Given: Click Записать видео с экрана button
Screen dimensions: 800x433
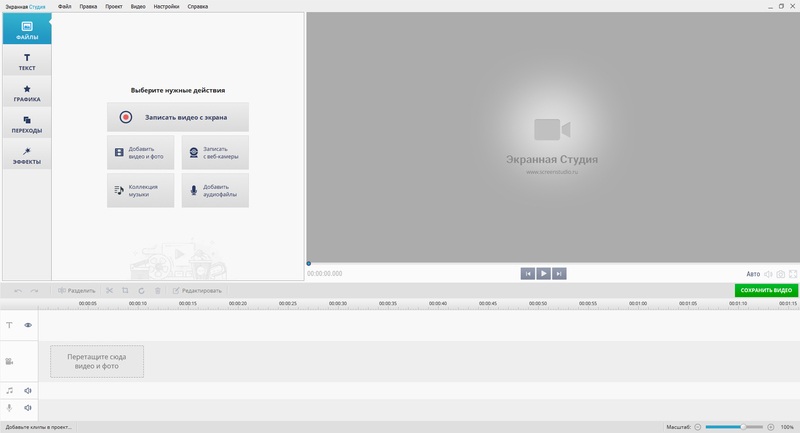Looking at the screenshot, I should (178, 117).
